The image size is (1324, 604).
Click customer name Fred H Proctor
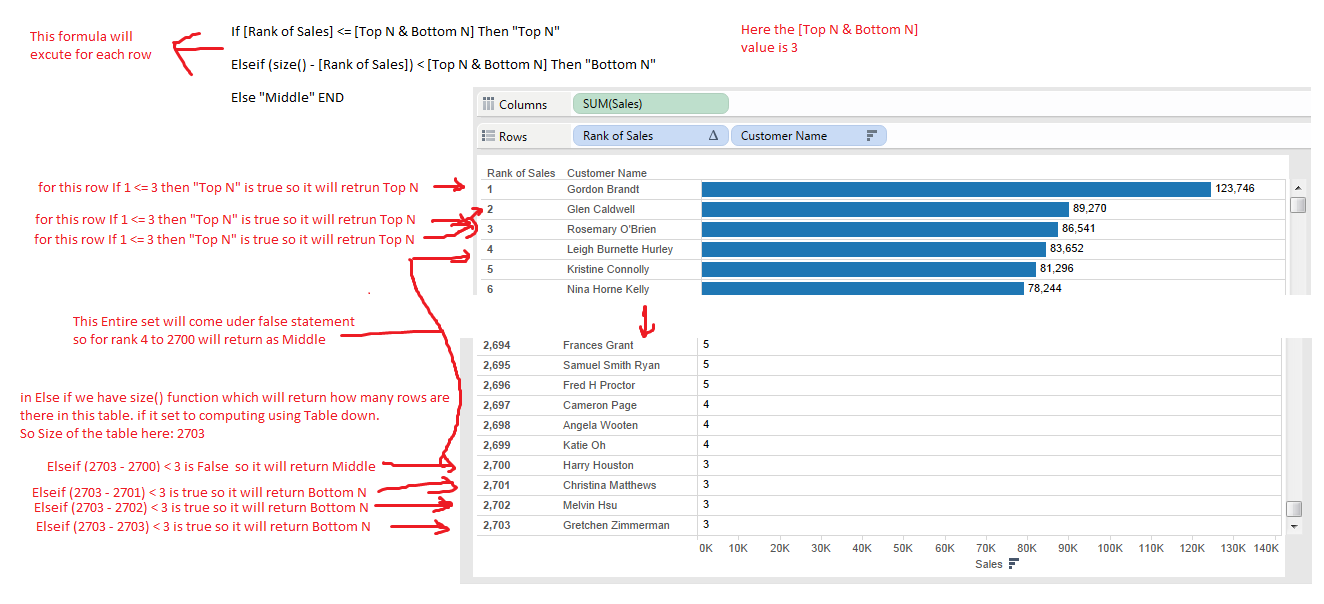tap(599, 385)
